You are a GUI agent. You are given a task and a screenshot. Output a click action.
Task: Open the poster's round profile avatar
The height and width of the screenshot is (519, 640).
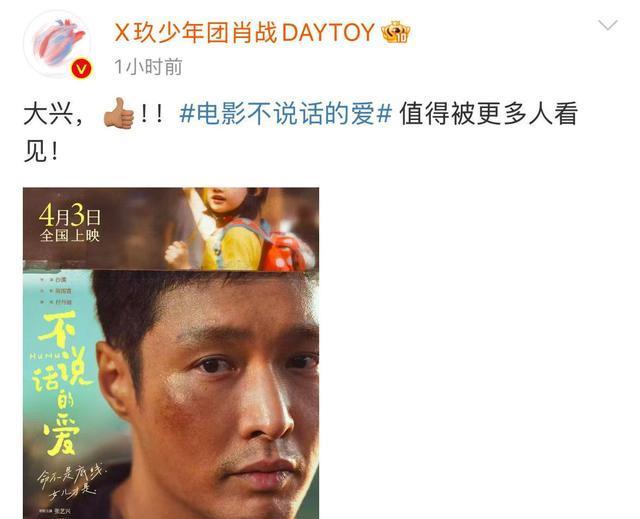pyautogui.click(x=57, y=44)
